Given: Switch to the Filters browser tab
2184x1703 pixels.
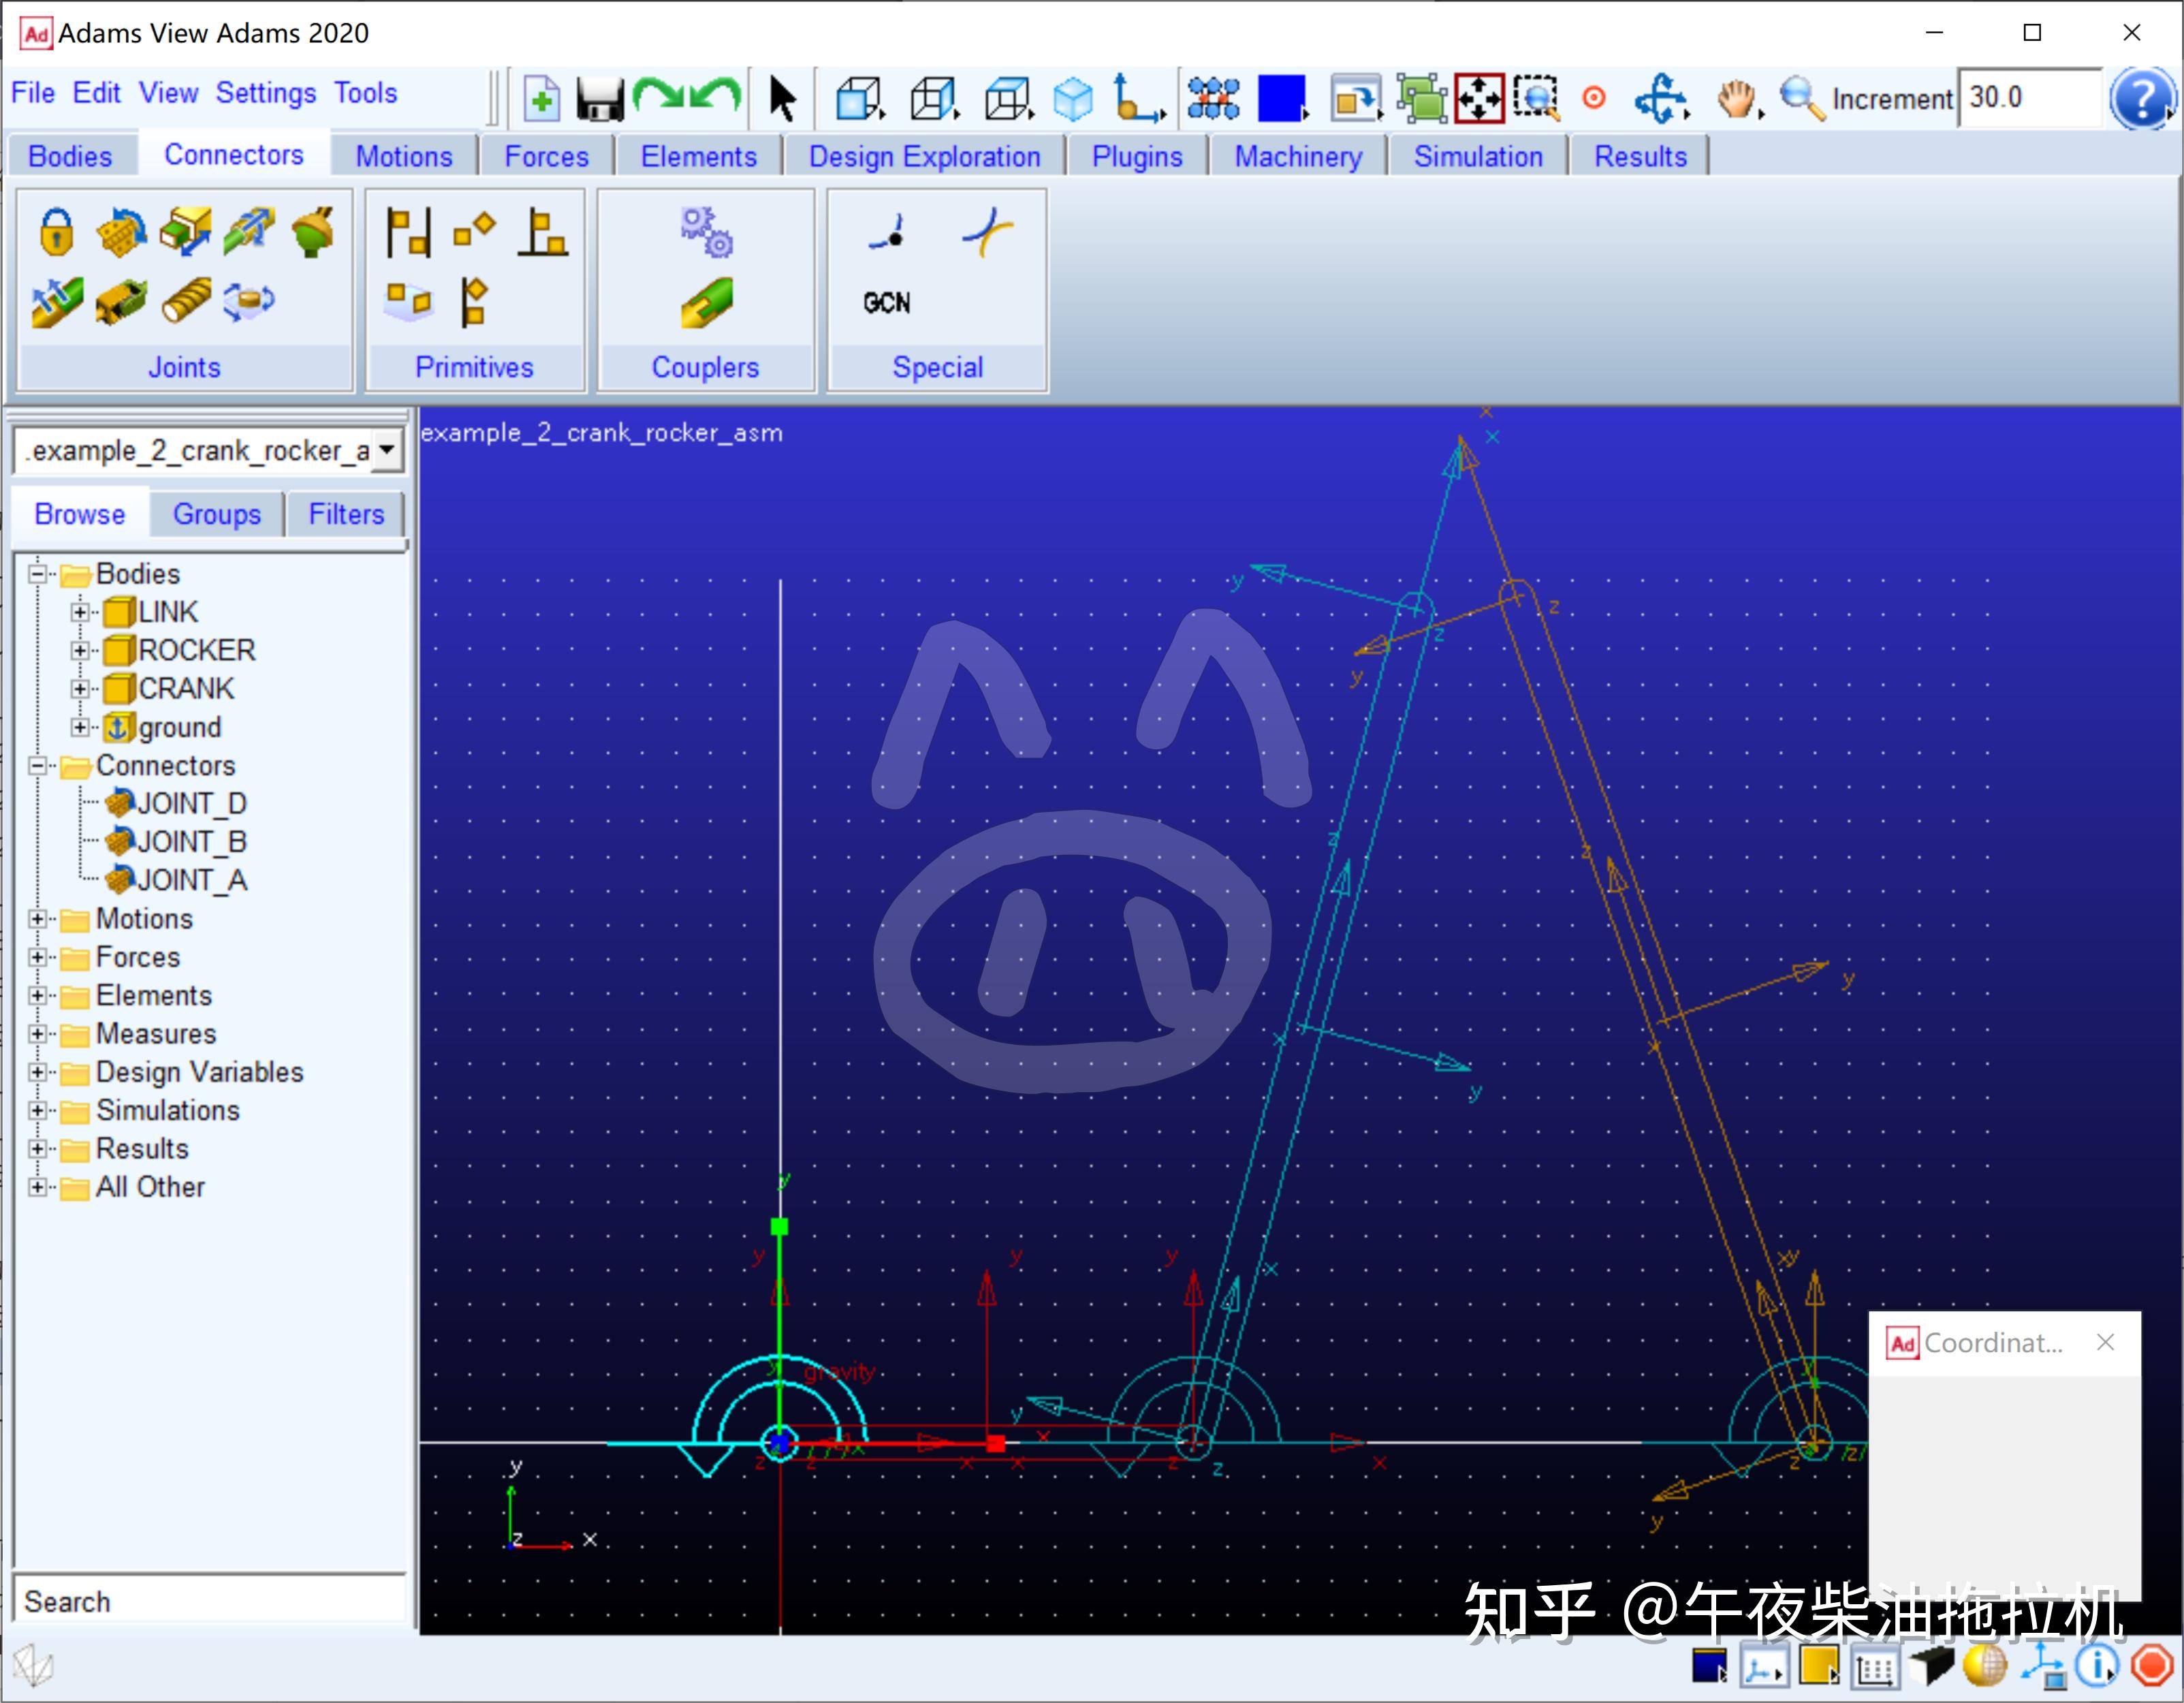Looking at the screenshot, I should point(346,514).
